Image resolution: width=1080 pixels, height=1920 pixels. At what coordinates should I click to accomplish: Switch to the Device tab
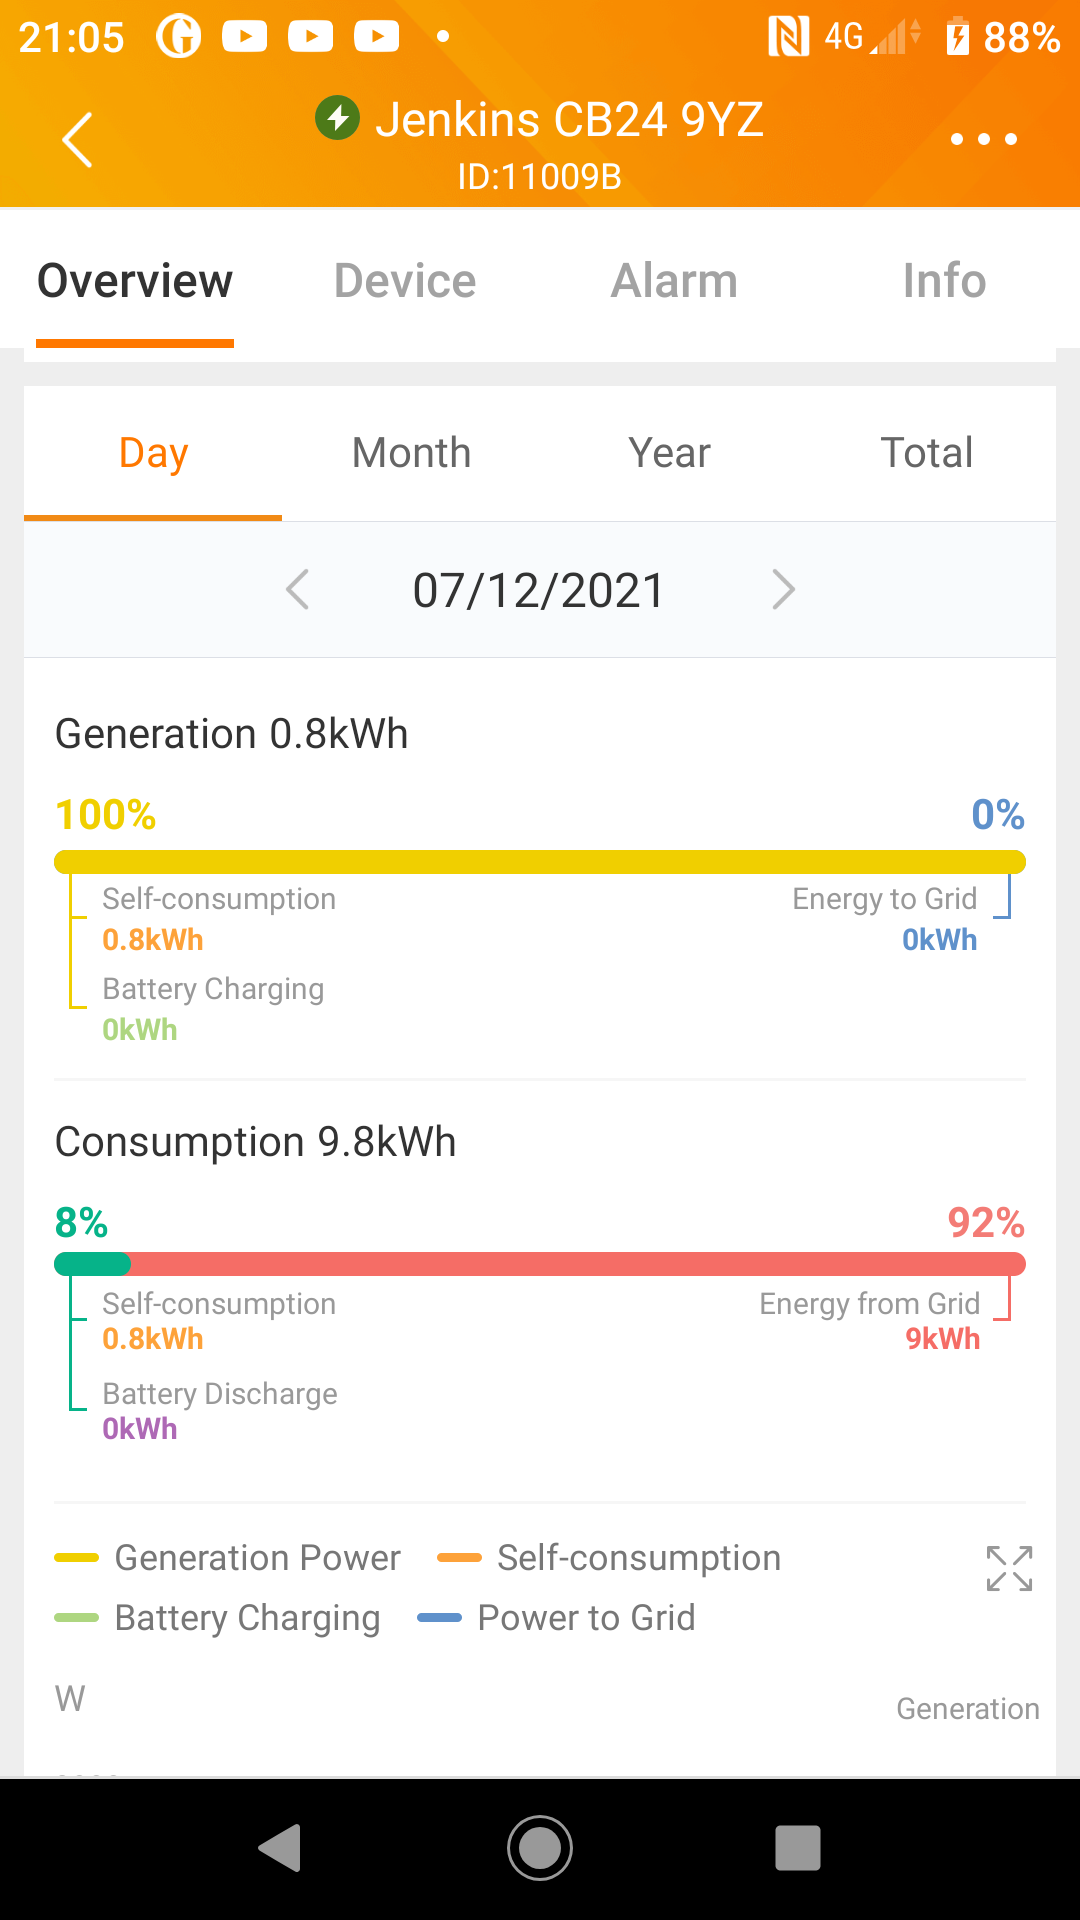coord(405,281)
